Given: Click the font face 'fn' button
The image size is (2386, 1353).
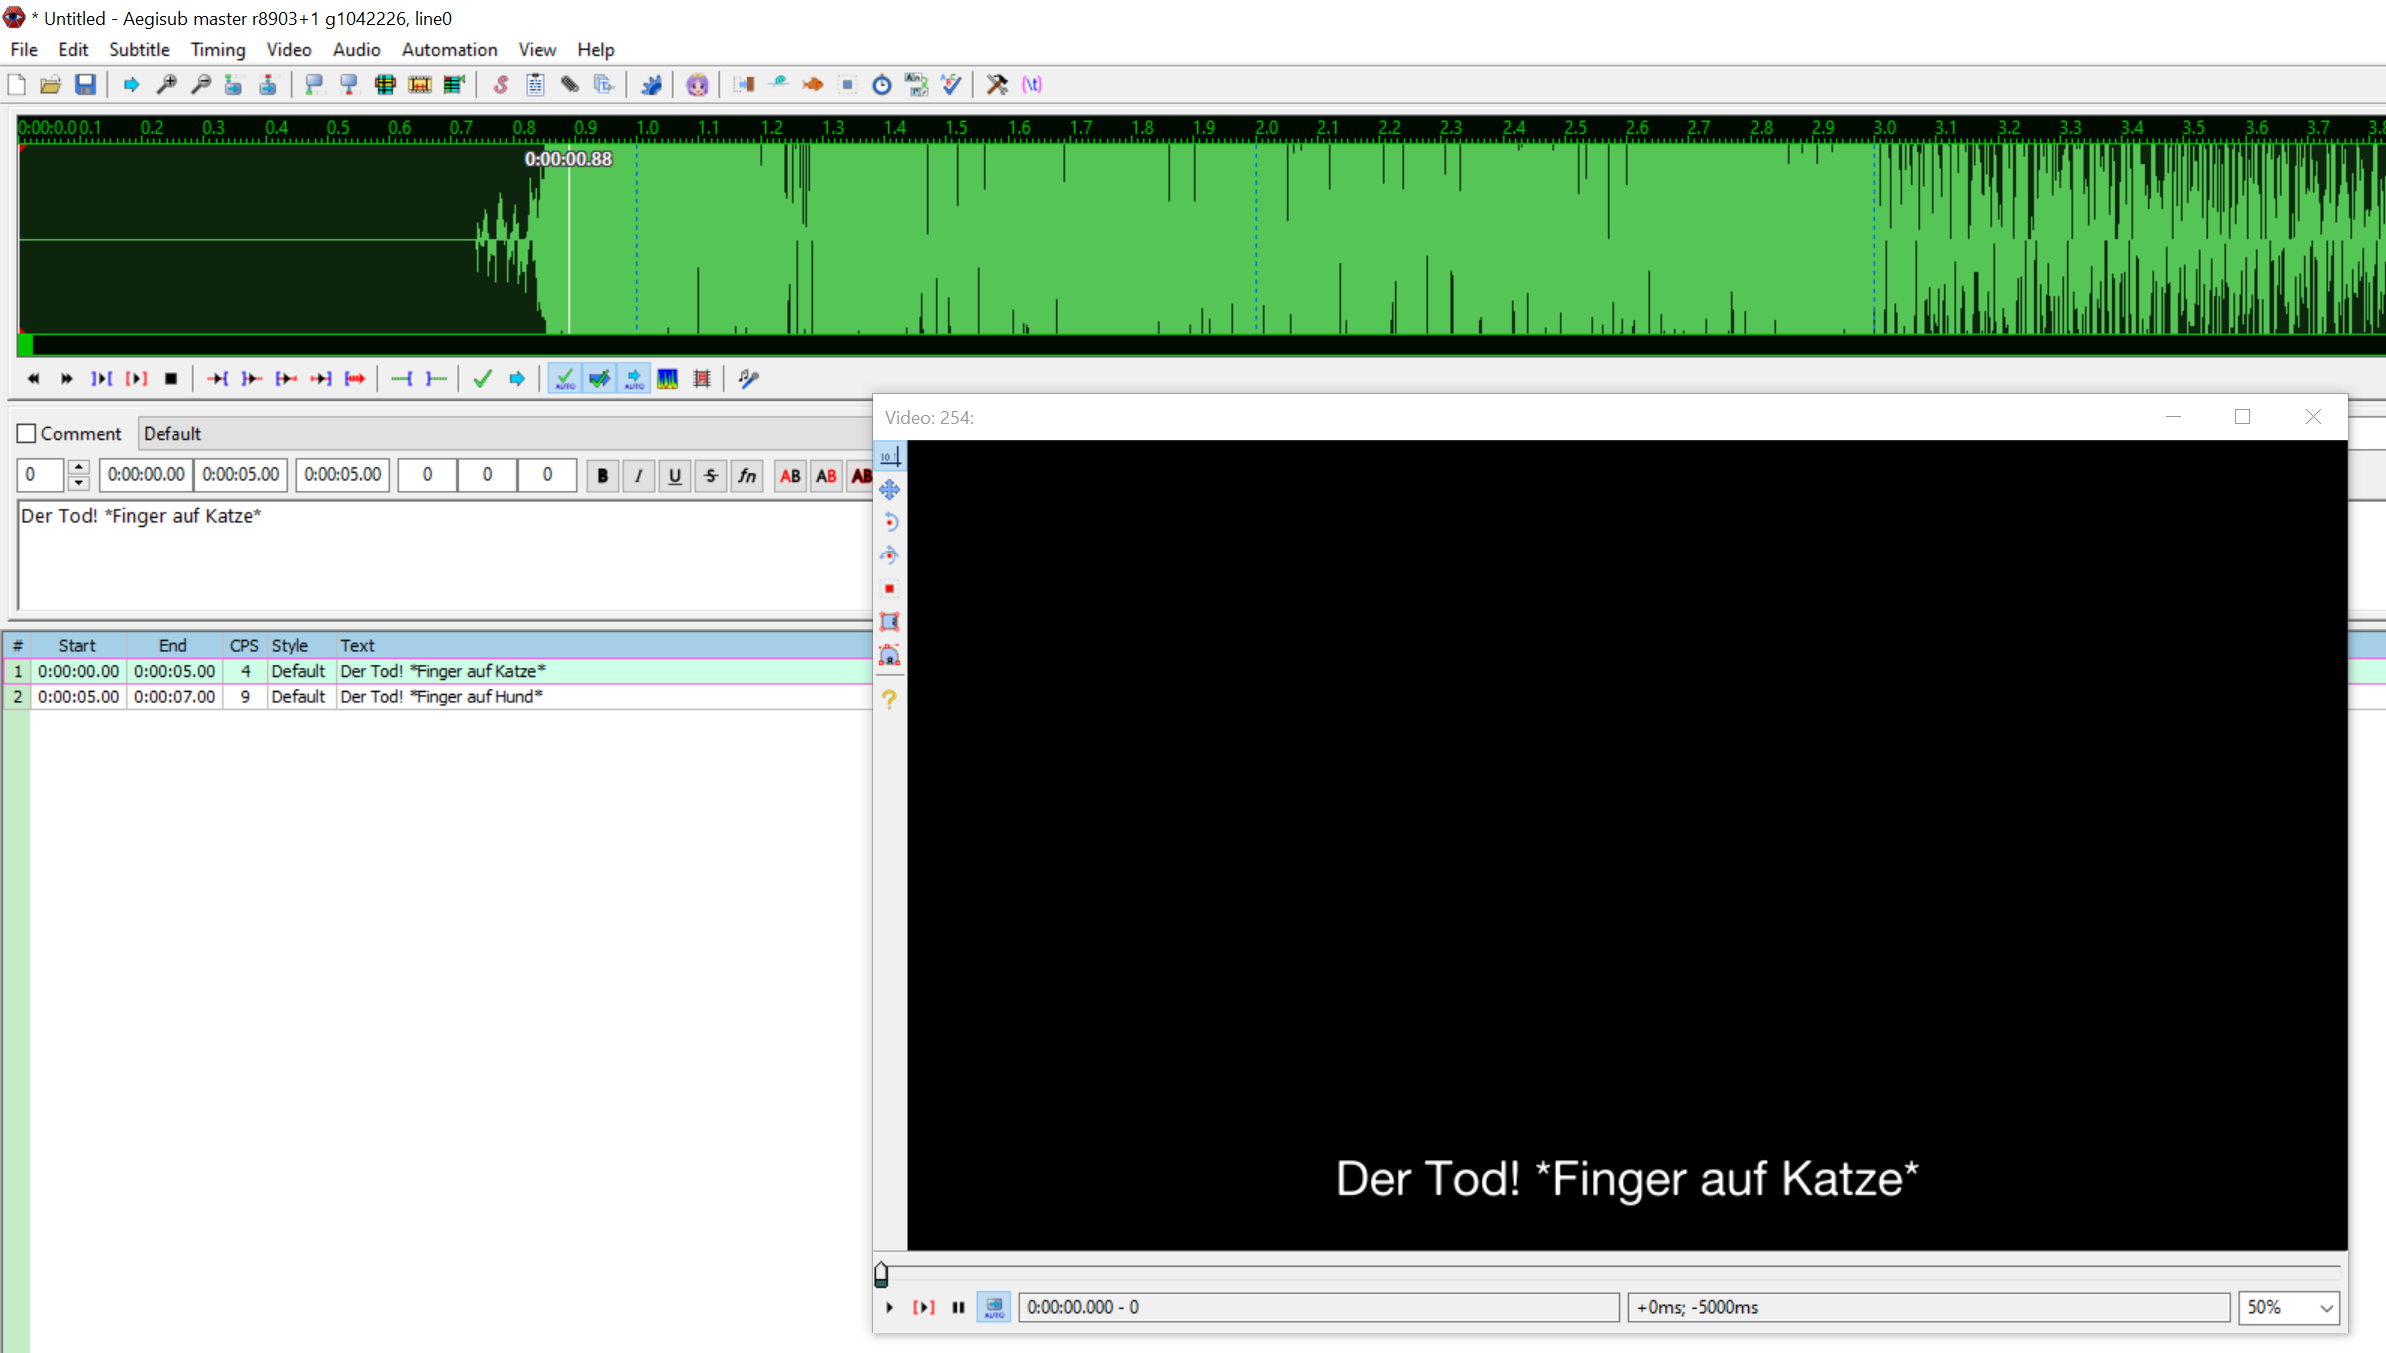Looking at the screenshot, I should pos(747,476).
